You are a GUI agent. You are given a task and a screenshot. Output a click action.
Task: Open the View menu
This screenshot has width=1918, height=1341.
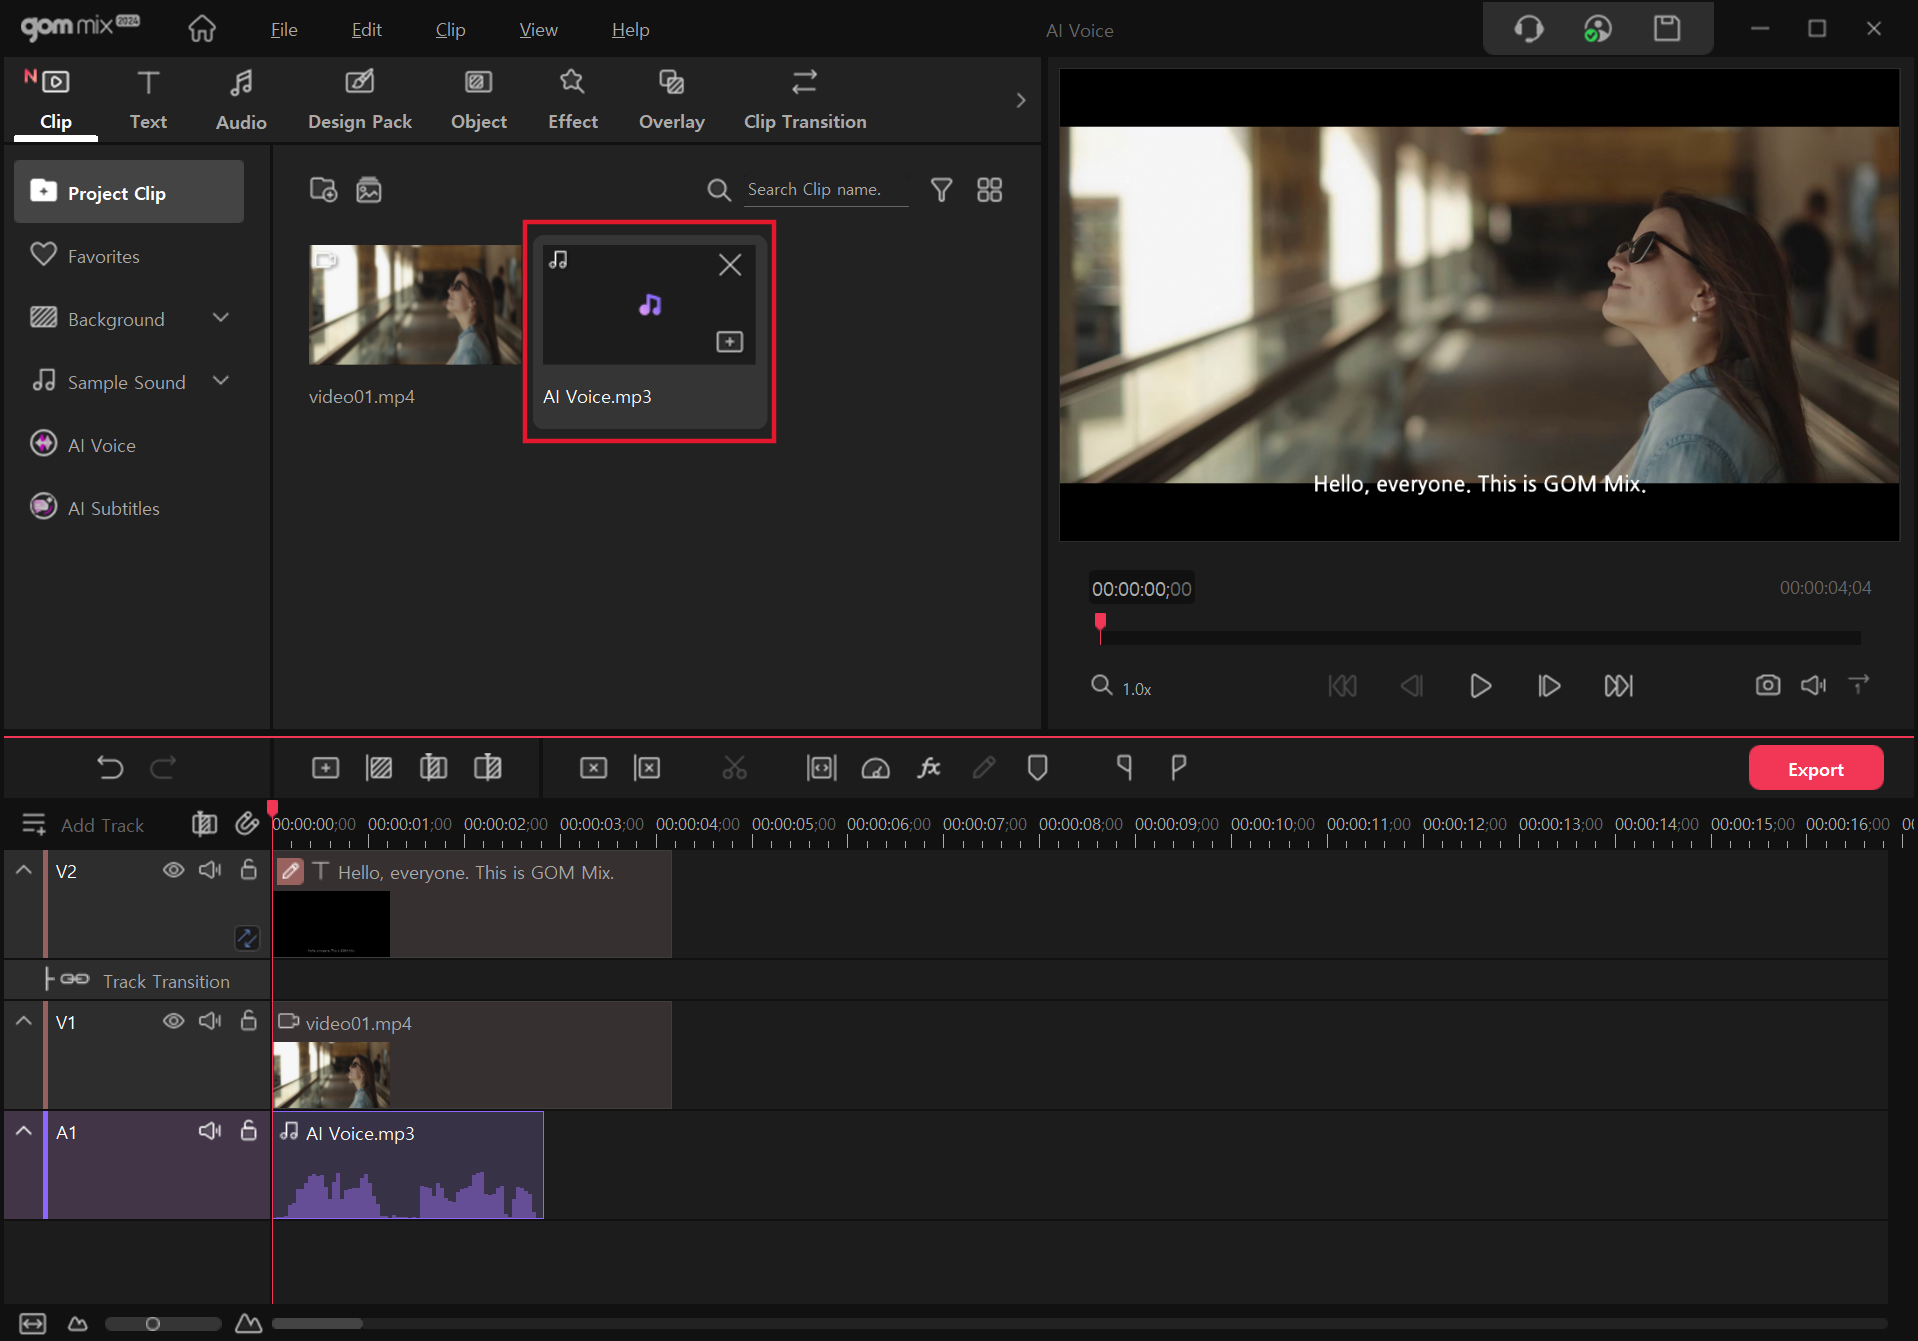point(538,30)
